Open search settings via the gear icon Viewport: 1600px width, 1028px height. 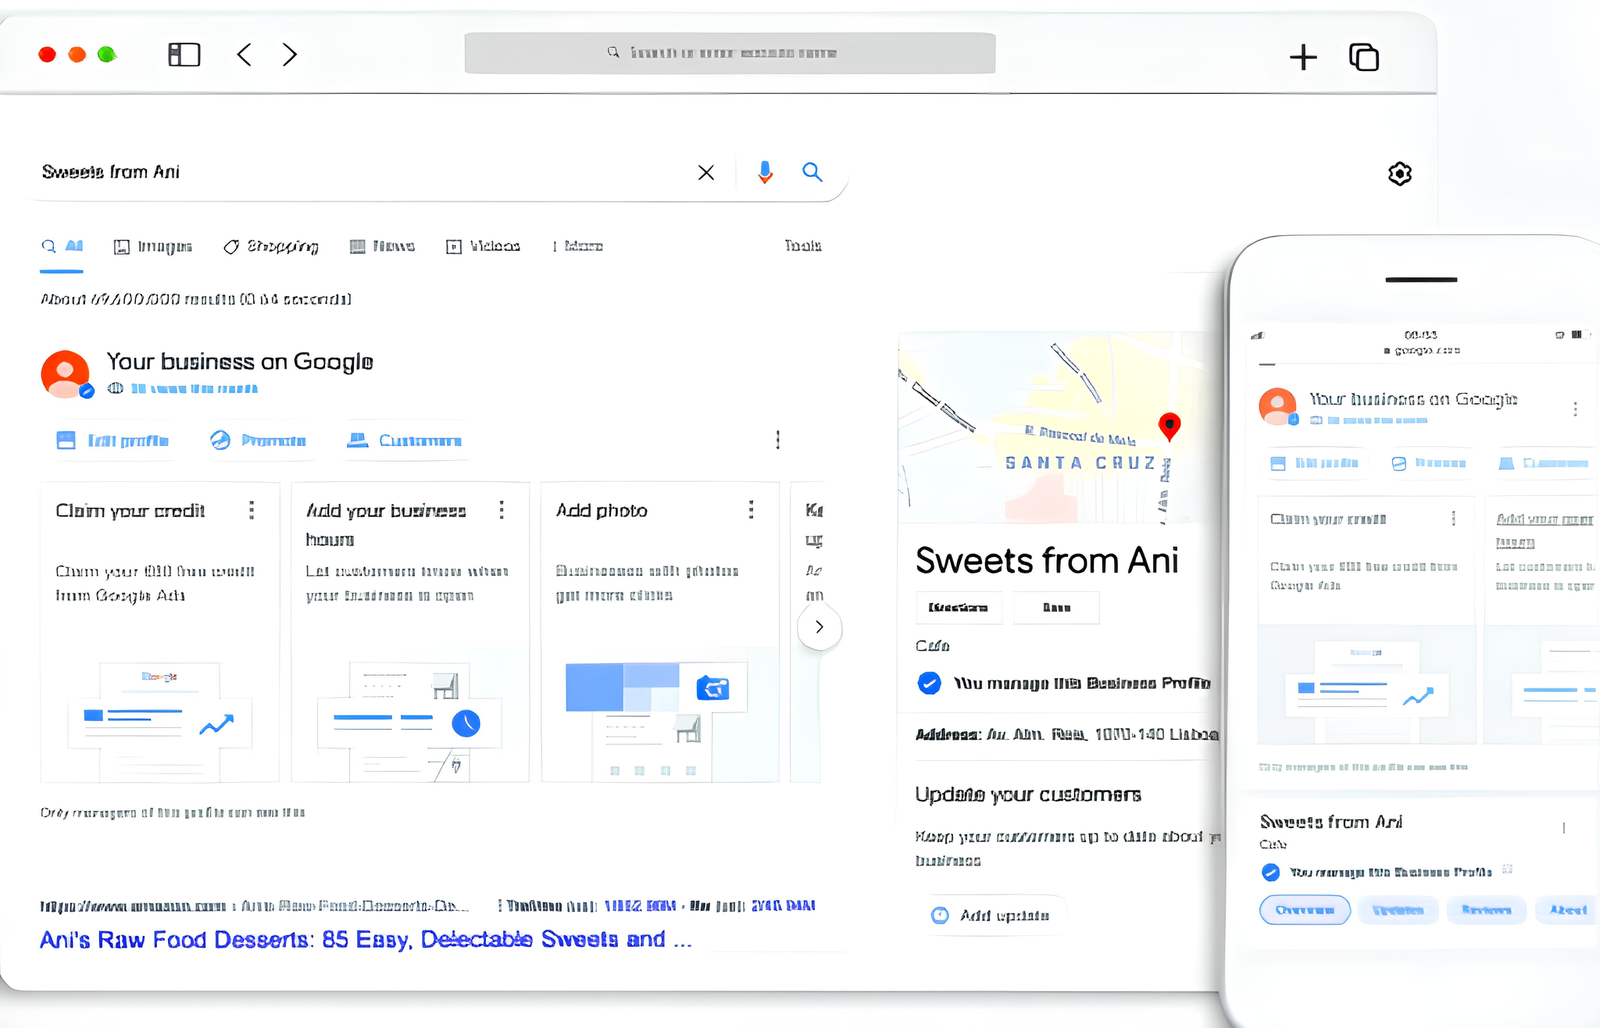(x=1400, y=173)
